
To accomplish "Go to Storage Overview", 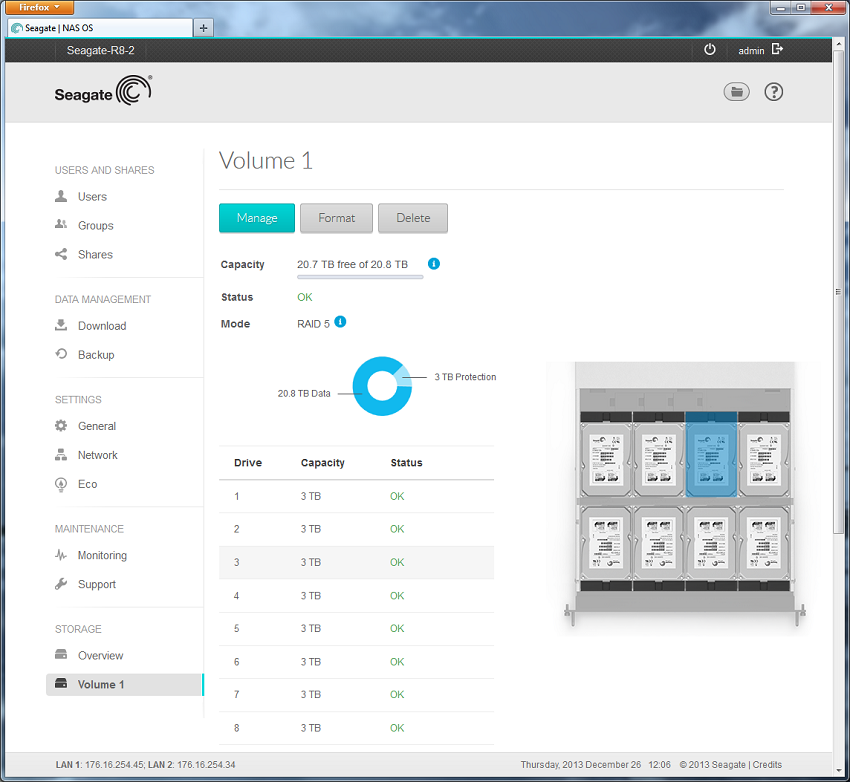I will click(100, 656).
